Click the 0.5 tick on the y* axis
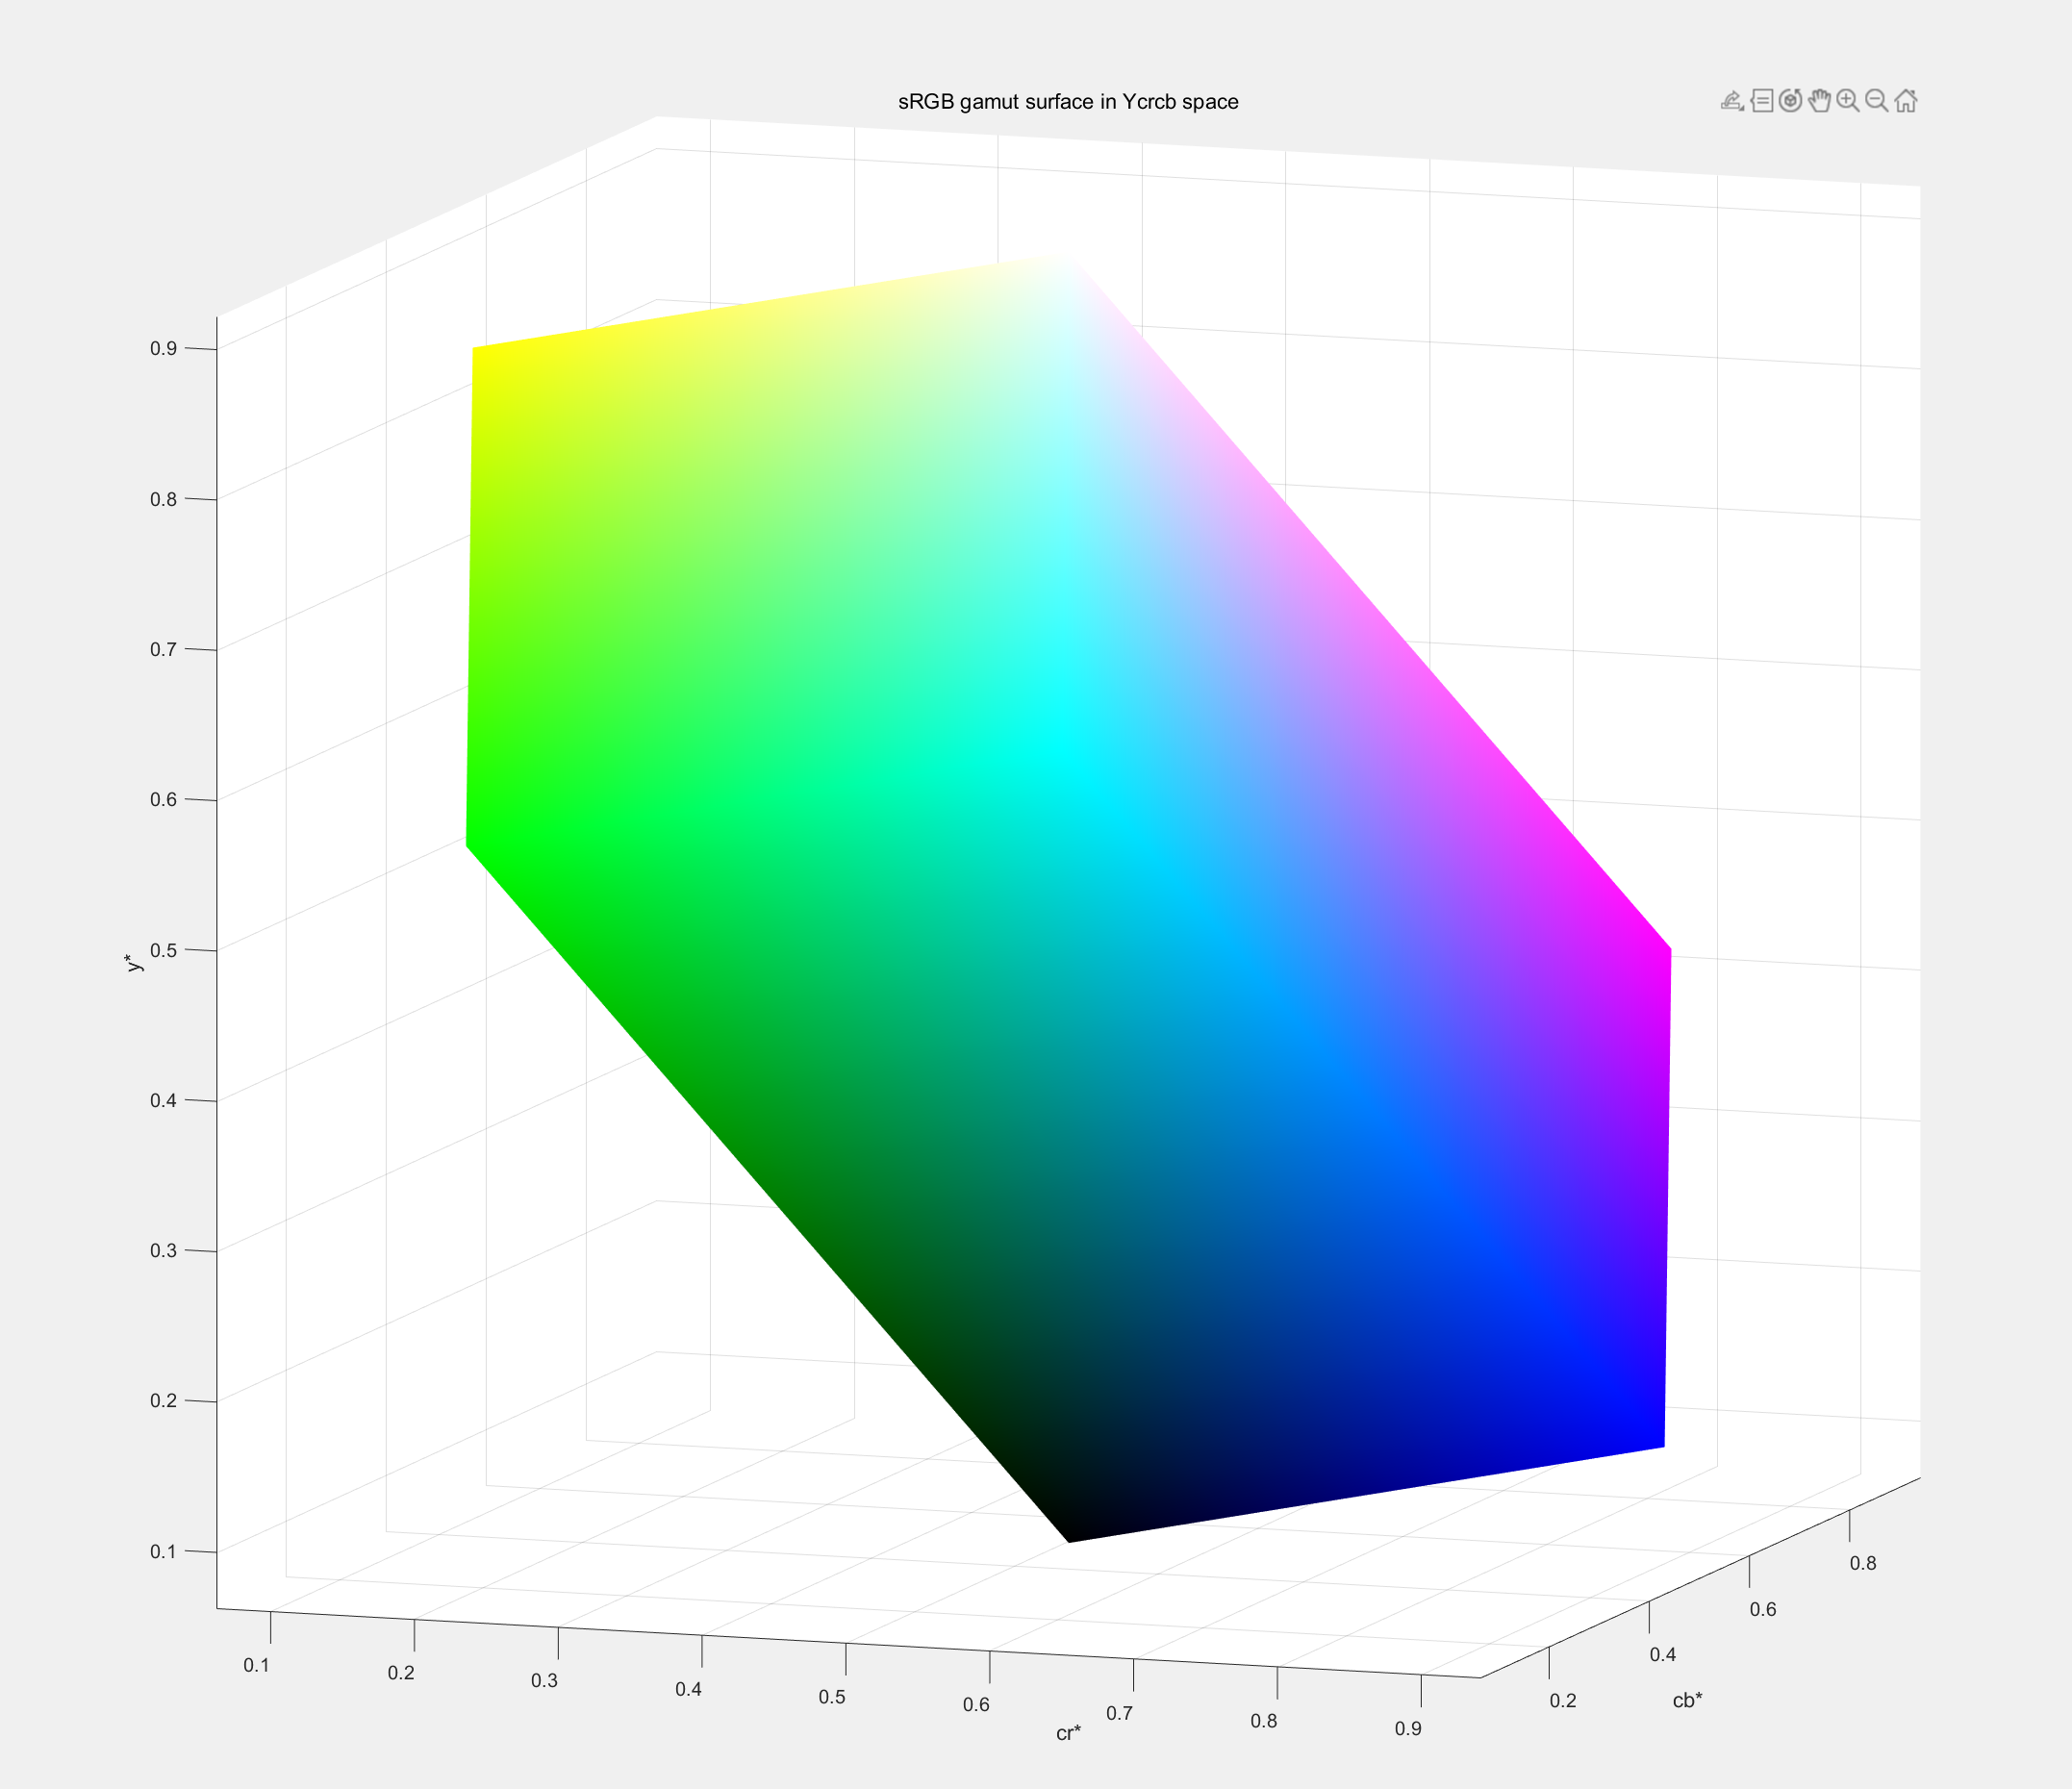The image size is (2072, 1789). point(164,950)
